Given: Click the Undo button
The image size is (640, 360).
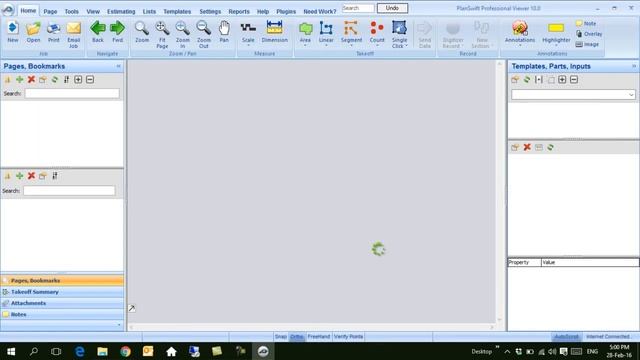Looking at the screenshot, I should [x=392, y=8].
